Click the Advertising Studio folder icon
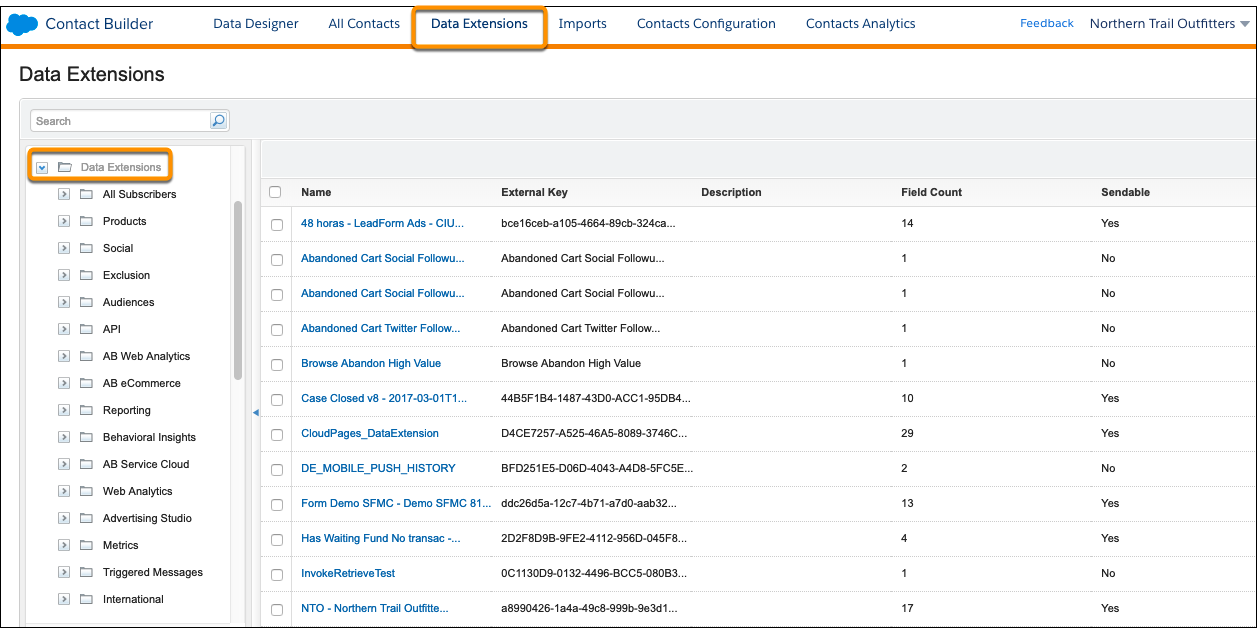 pos(86,518)
